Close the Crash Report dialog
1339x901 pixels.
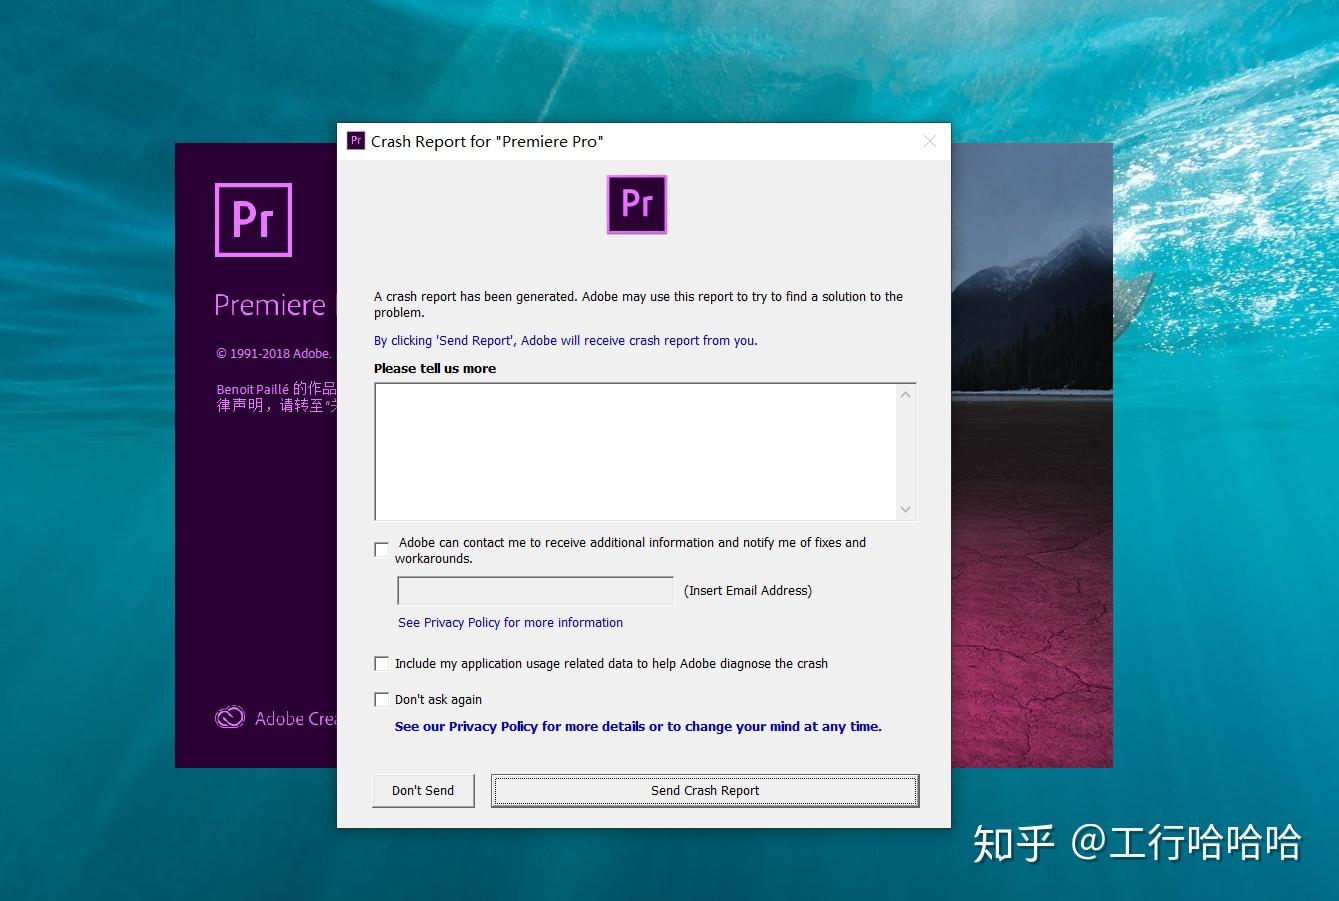point(930,141)
